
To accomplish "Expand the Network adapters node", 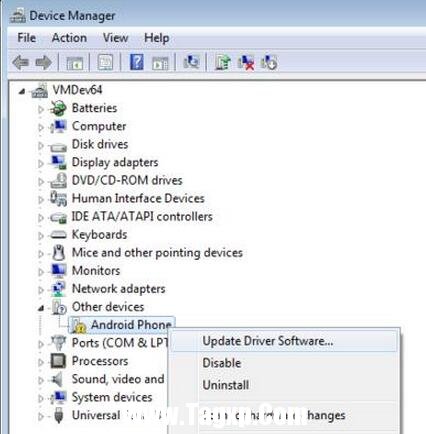I will point(41,290).
